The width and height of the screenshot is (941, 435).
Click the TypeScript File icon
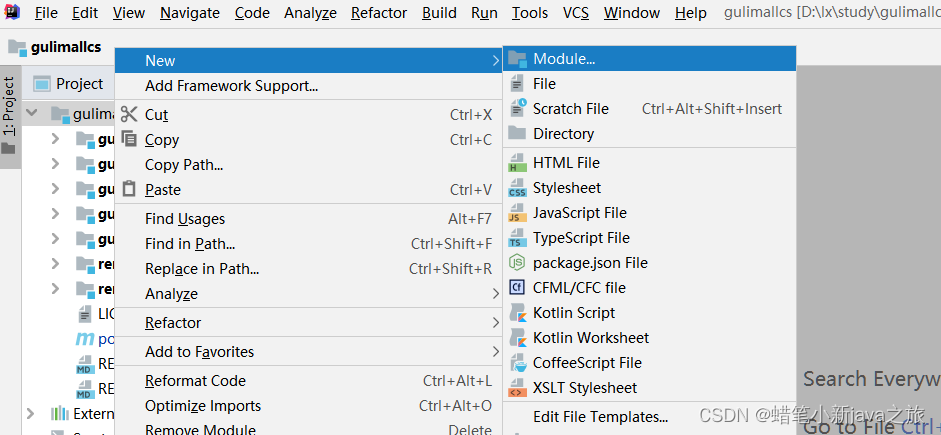tap(517, 238)
